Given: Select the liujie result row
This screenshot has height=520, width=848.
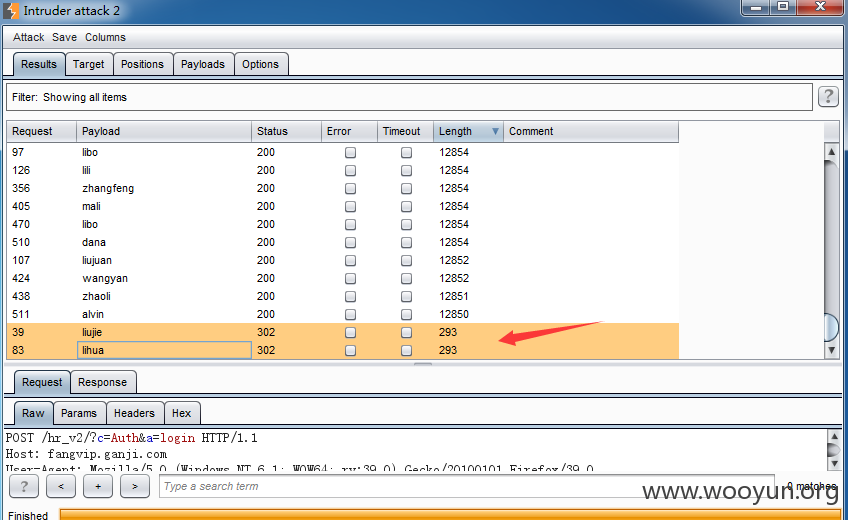Looking at the screenshot, I should (x=342, y=332).
